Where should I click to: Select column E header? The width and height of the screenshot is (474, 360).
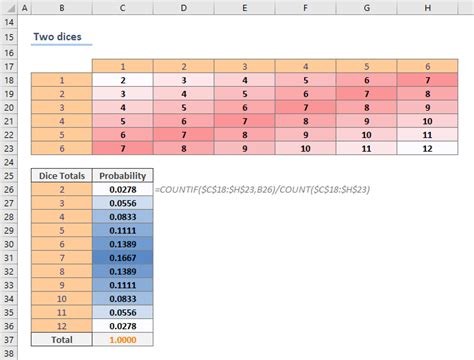(245, 7)
